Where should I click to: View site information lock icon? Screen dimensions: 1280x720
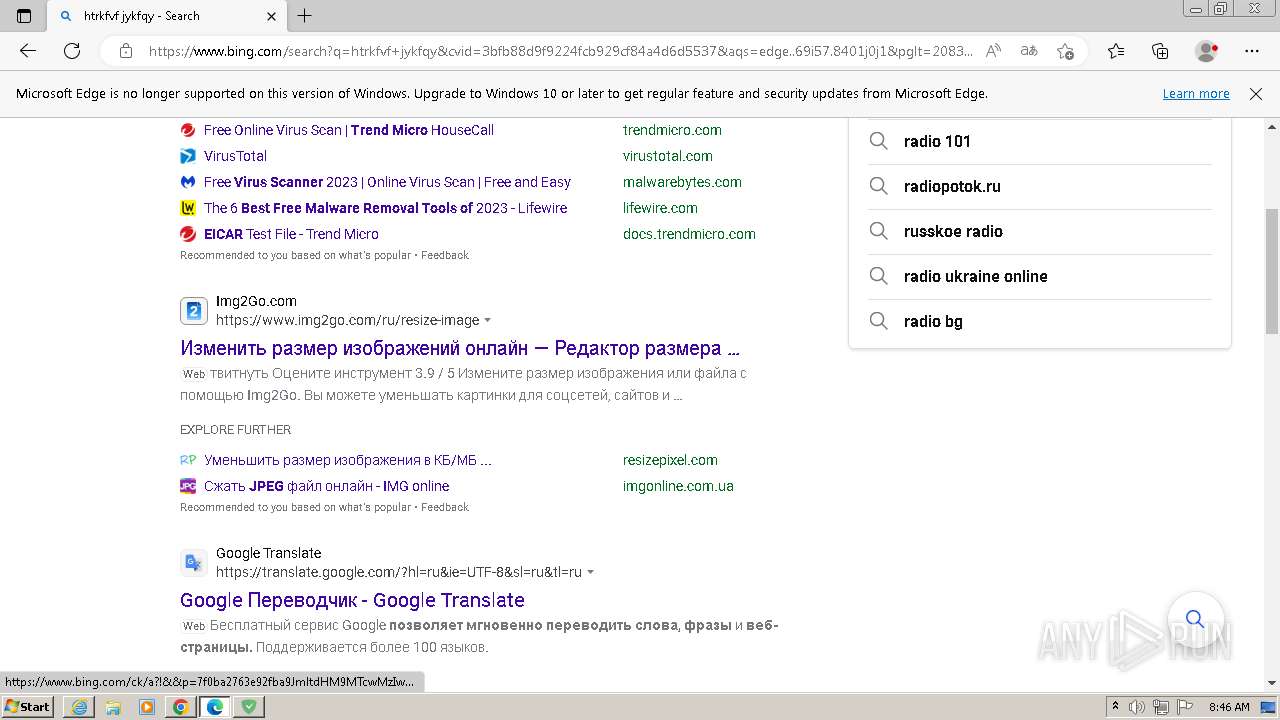(126, 51)
